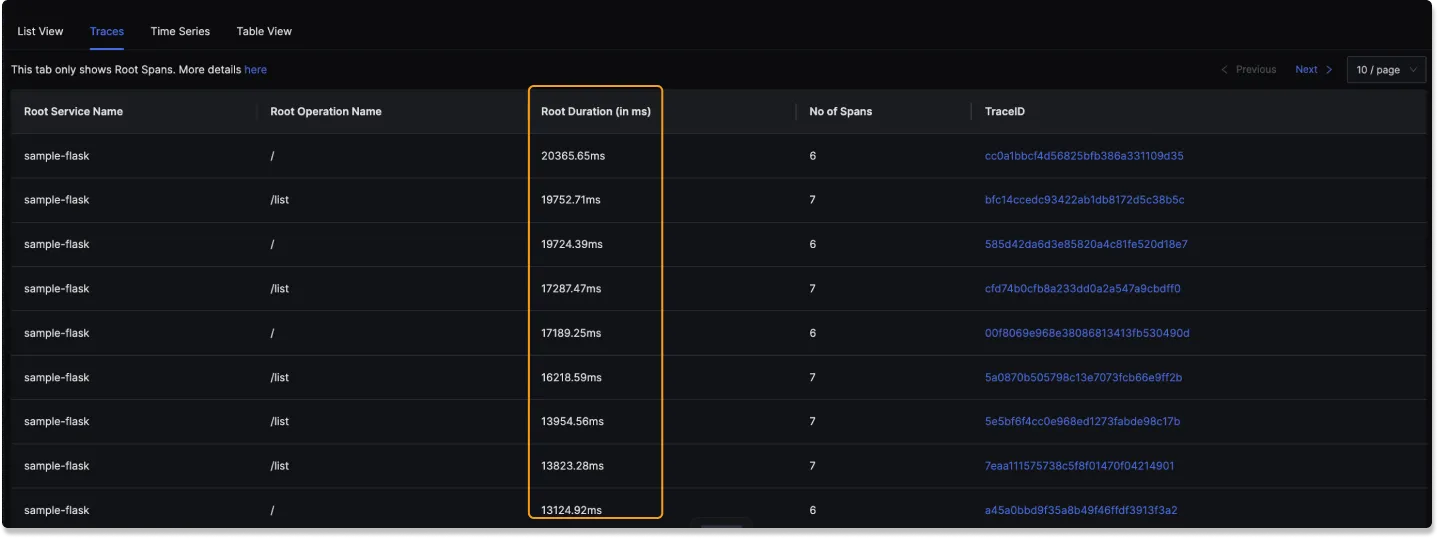Click the /list operation in the 13823.28ms row

(280, 466)
